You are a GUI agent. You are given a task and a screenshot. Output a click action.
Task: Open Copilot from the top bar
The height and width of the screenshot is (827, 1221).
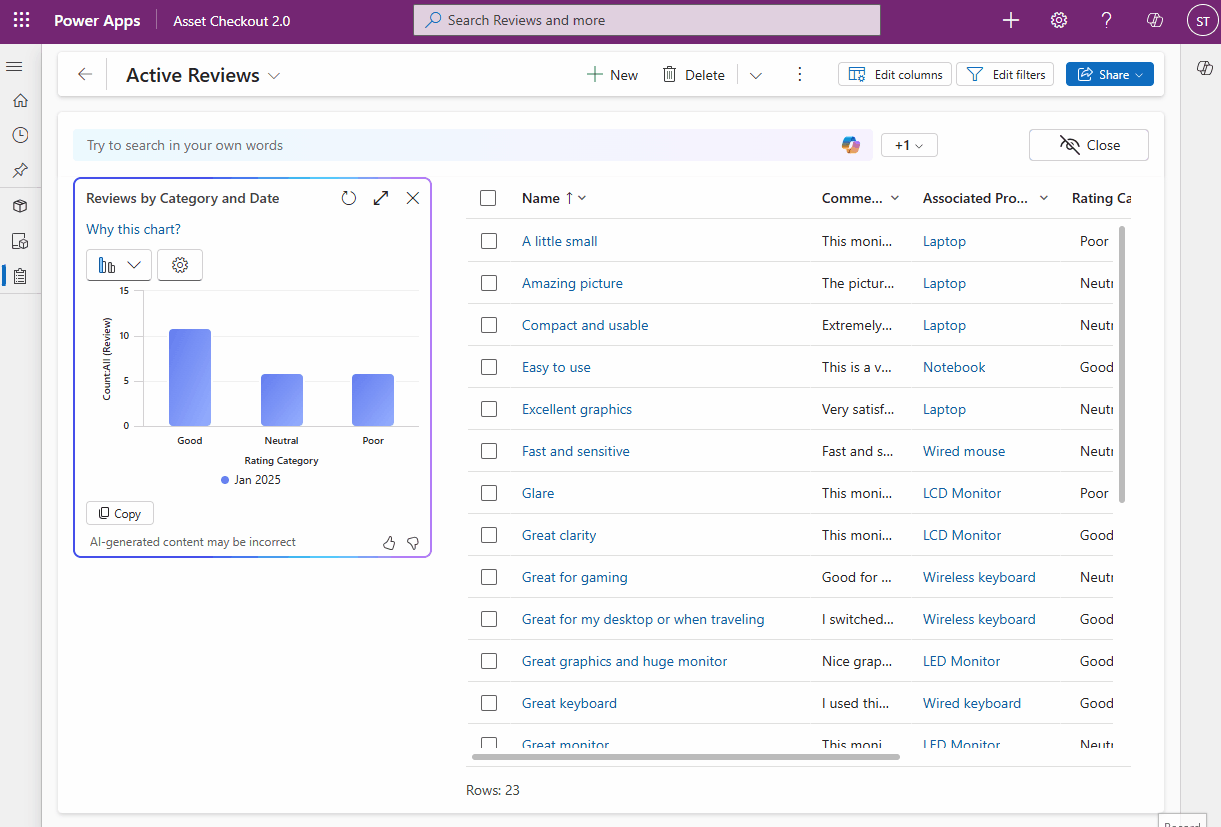pos(1155,20)
